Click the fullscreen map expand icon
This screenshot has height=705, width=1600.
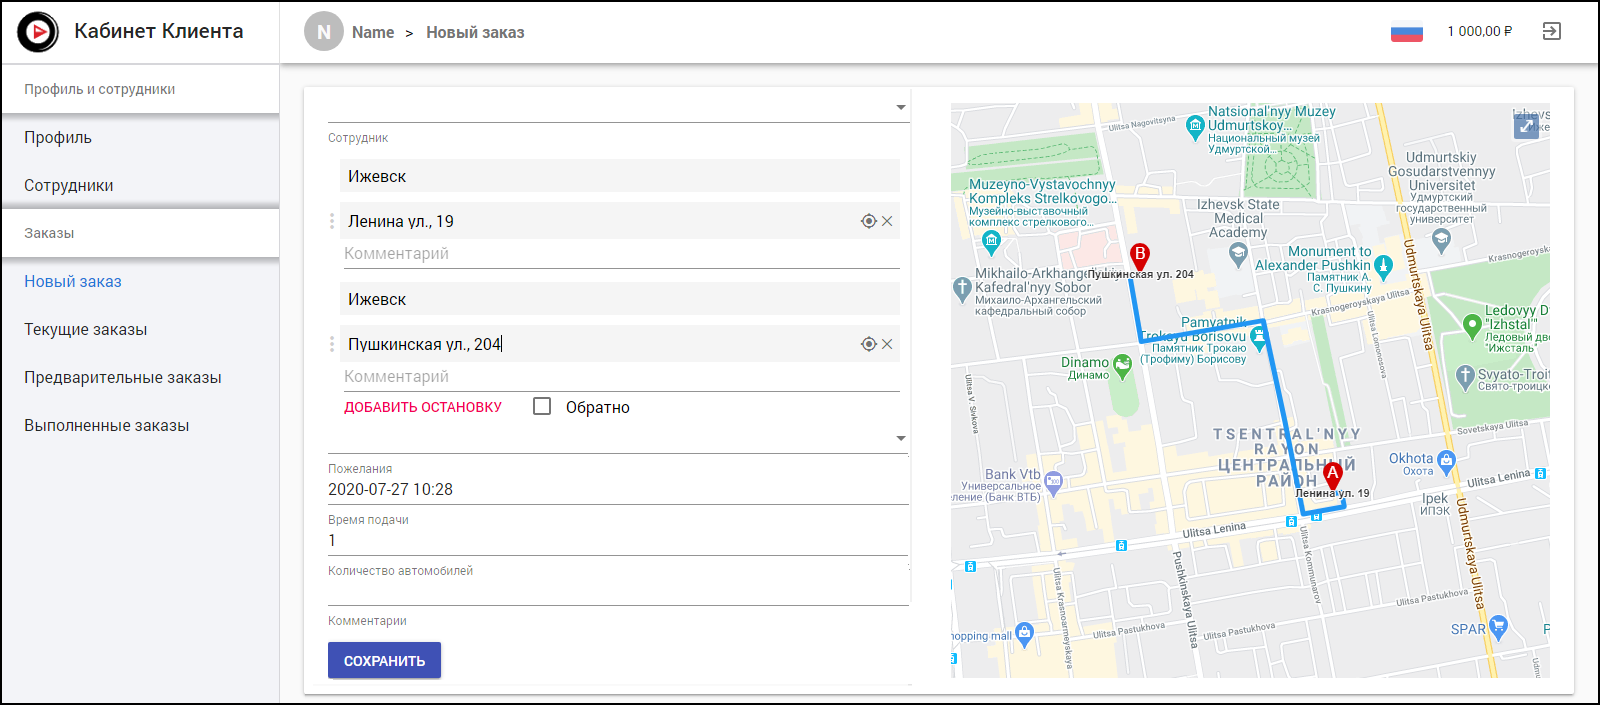pyautogui.click(x=1526, y=126)
